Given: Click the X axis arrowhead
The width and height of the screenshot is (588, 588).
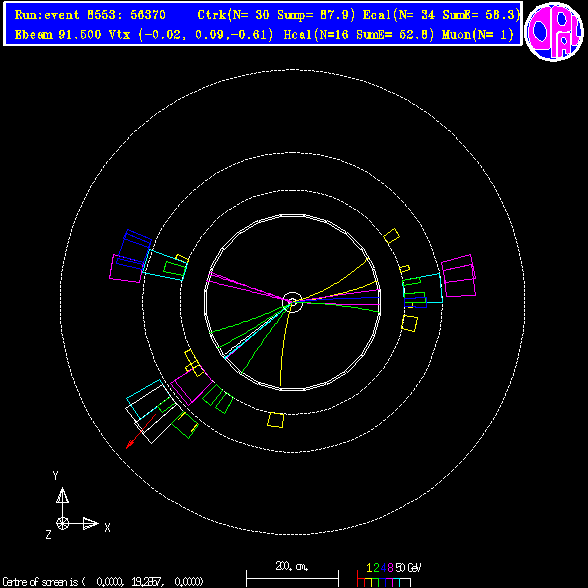Looking at the screenshot, I should tap(90, 524).
